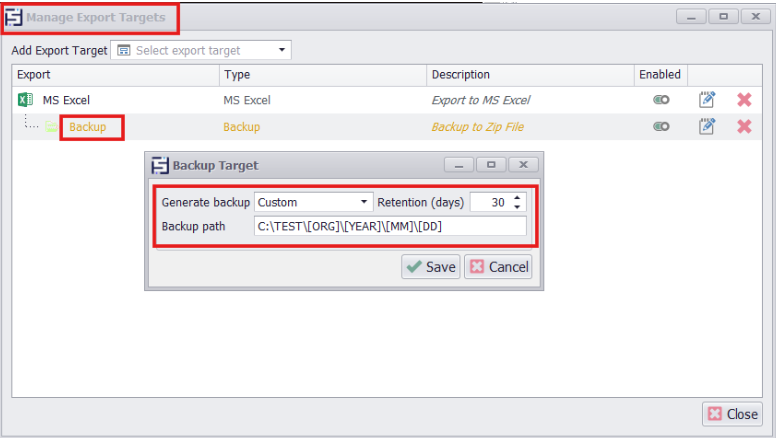The height and width of the screenshot is (438, 776).
Task: Click the Backup Target dialog icon
Action: (159, 165)
